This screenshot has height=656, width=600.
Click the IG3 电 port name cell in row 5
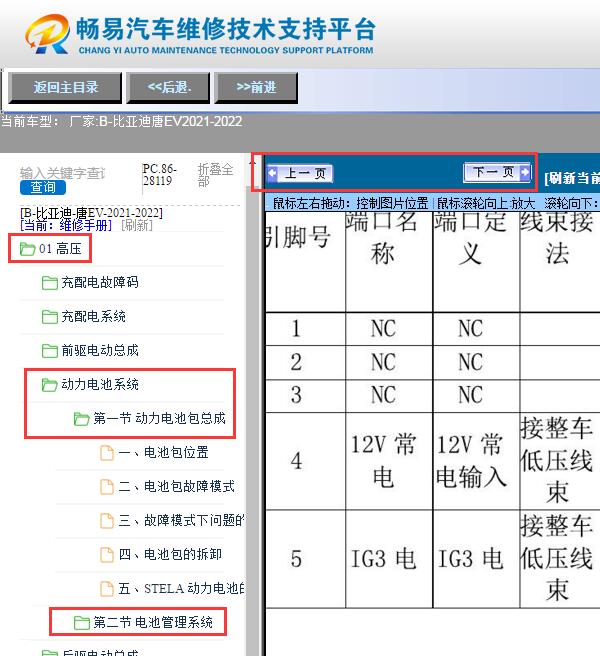(x=389, y=559)
